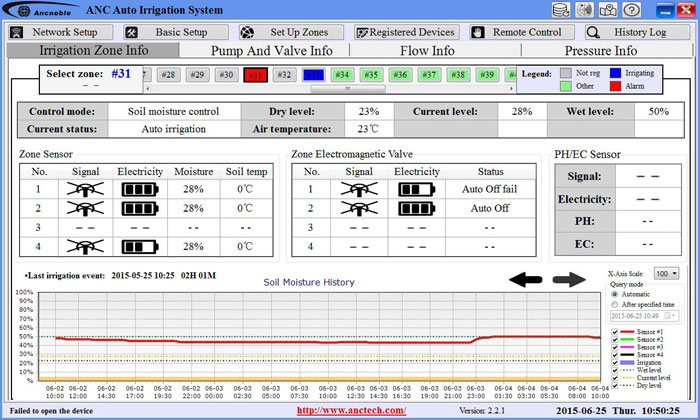Click Valve 1 signal icon
Viewport: 700px width, 420px height.
pos(359,190)
